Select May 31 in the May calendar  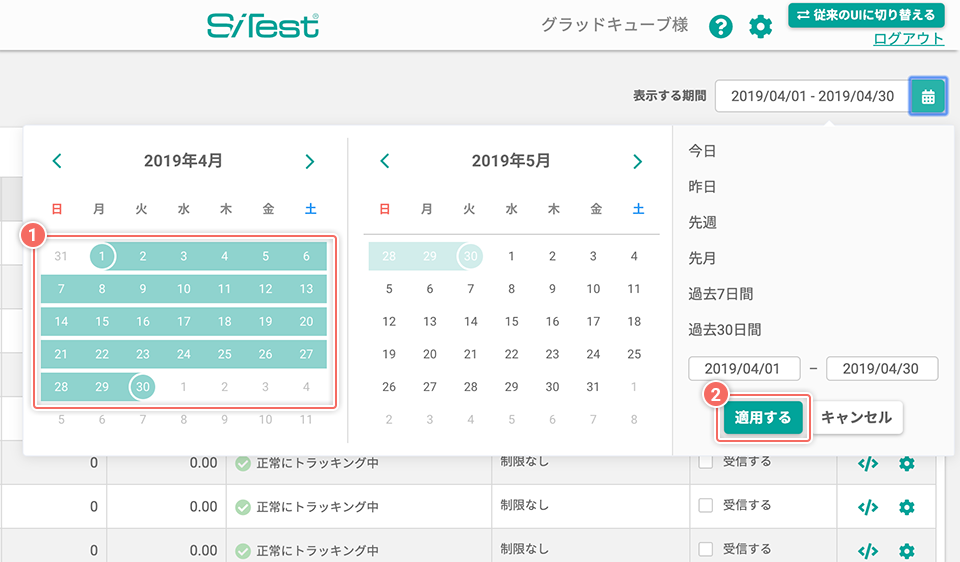593,386
